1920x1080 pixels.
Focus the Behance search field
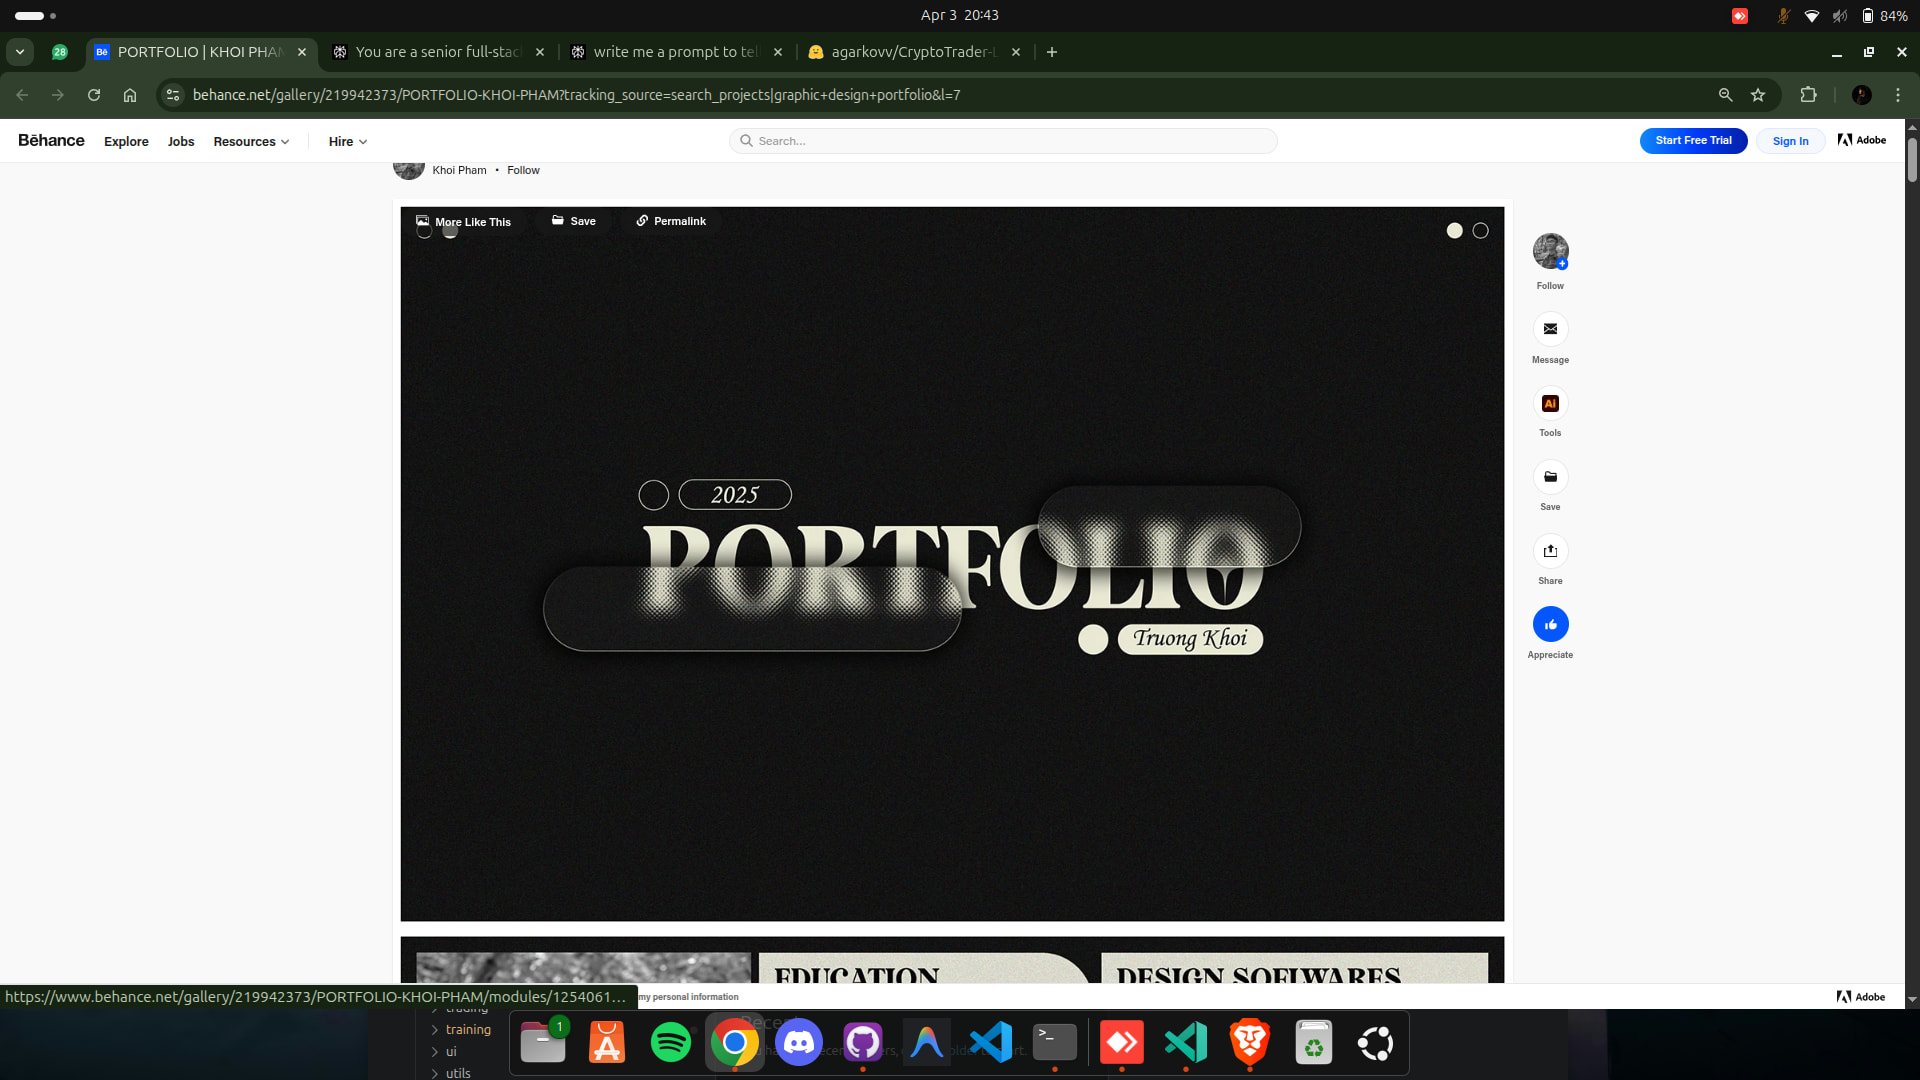(x=1003, y=141)
